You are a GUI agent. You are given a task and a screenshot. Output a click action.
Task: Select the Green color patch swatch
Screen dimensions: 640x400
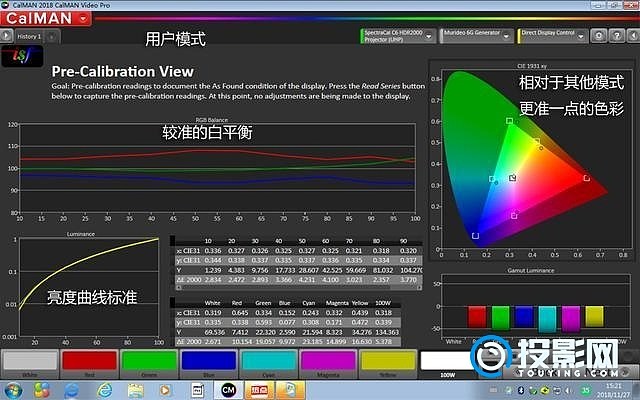tap(149, 361)
